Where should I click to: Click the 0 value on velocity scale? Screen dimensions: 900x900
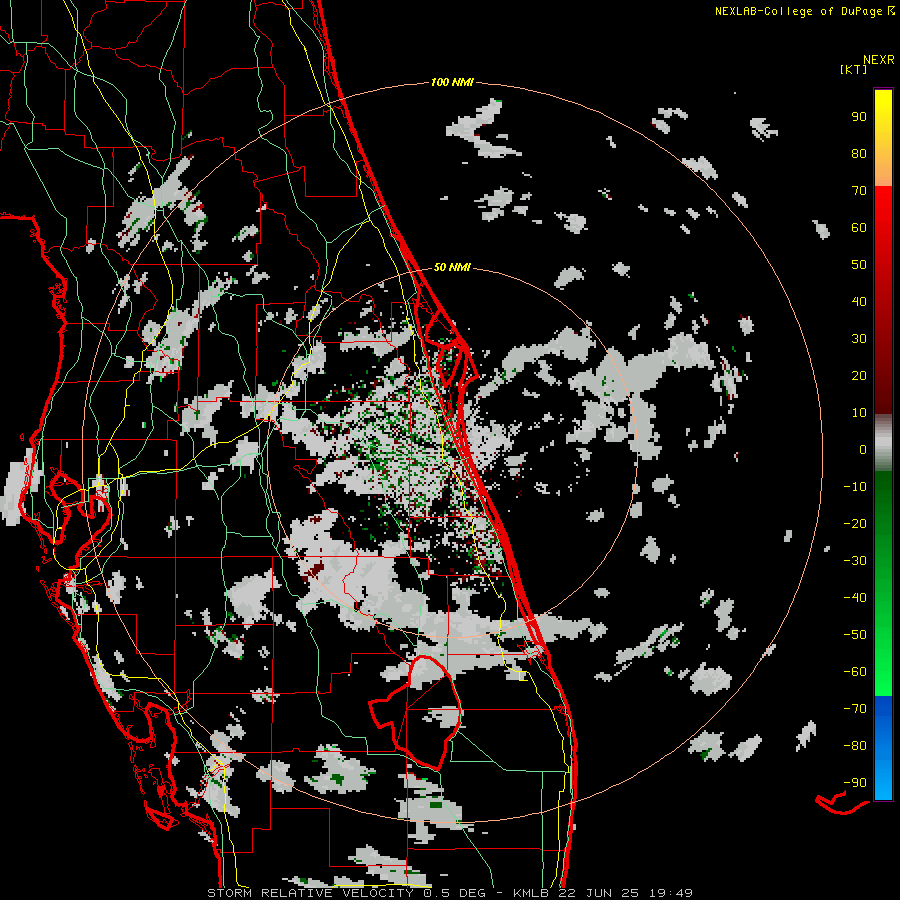click(863, 449)
